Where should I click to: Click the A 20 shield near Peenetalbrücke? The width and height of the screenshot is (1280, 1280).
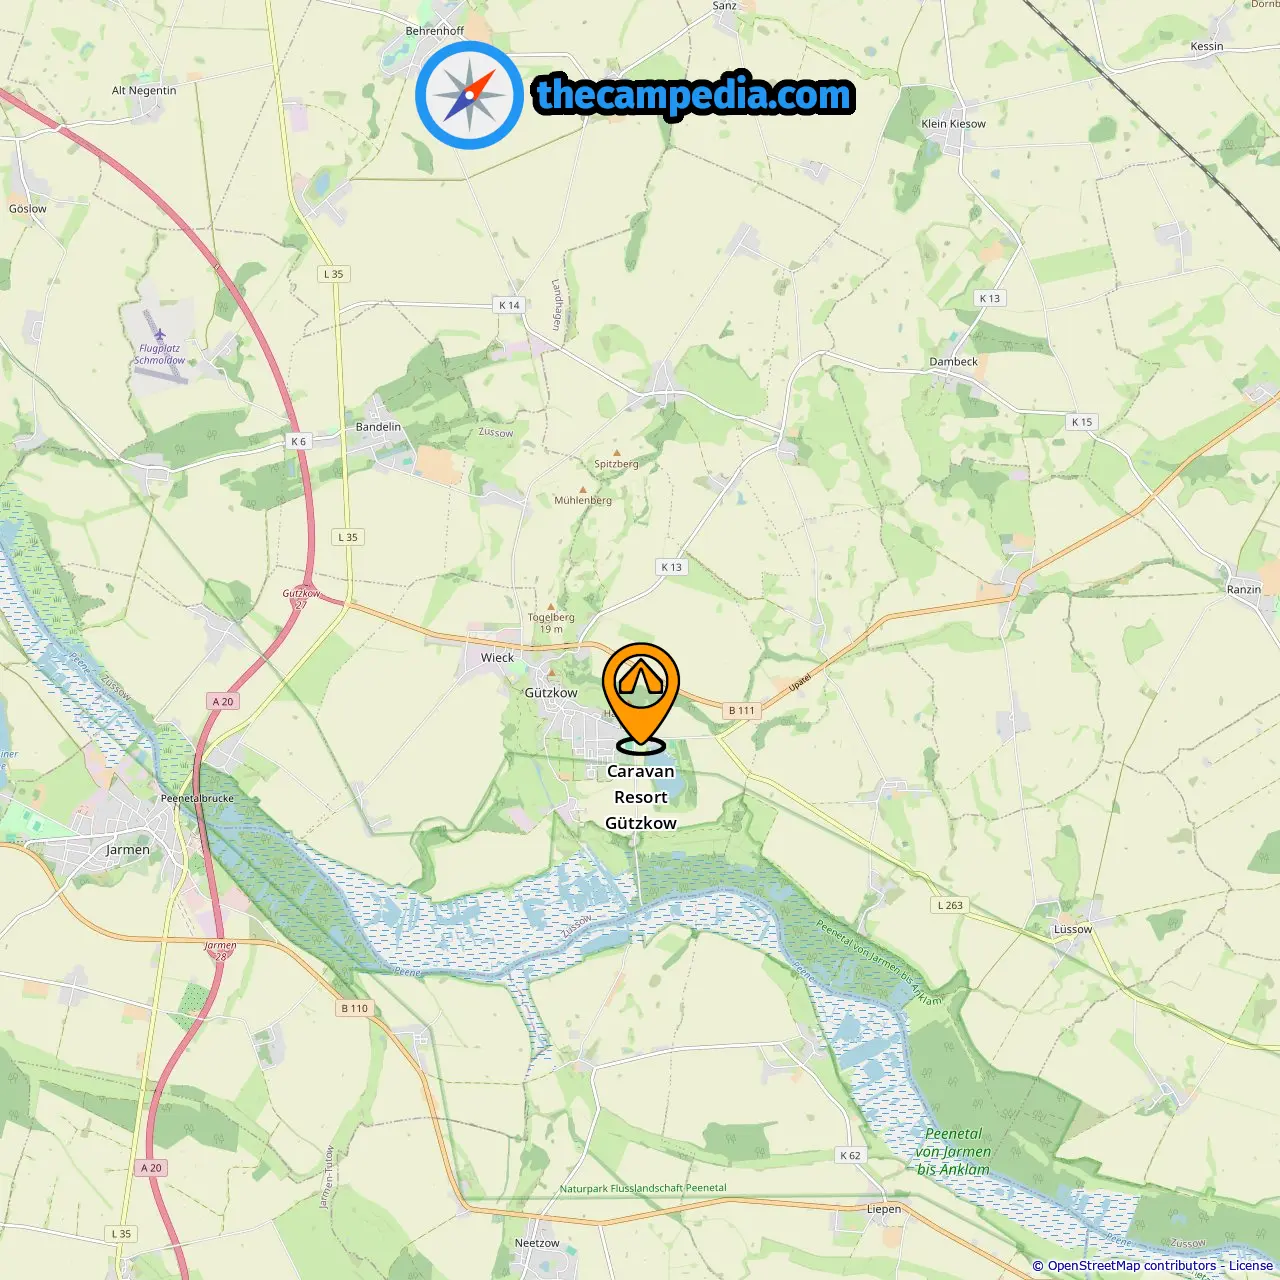(x=223, y=702)
